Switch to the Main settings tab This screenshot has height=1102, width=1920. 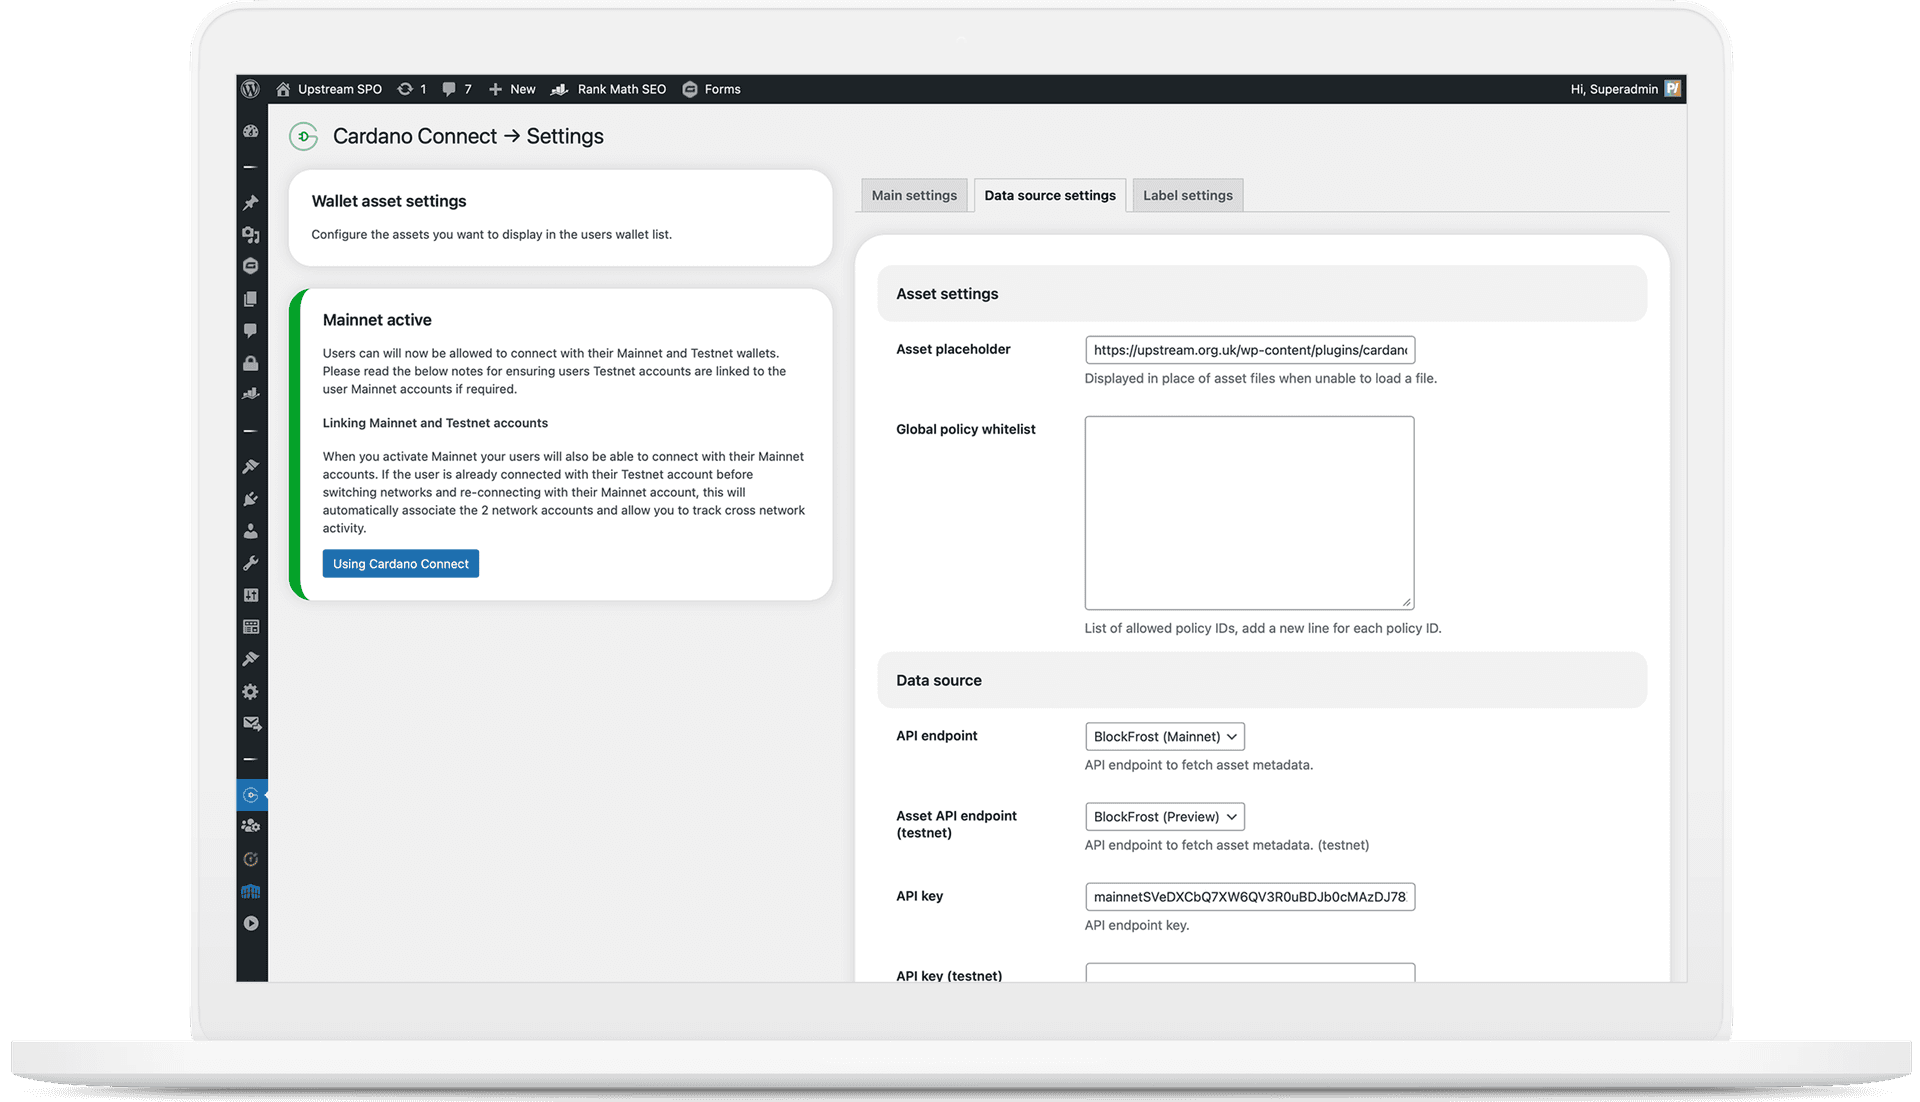coord(913,195)
